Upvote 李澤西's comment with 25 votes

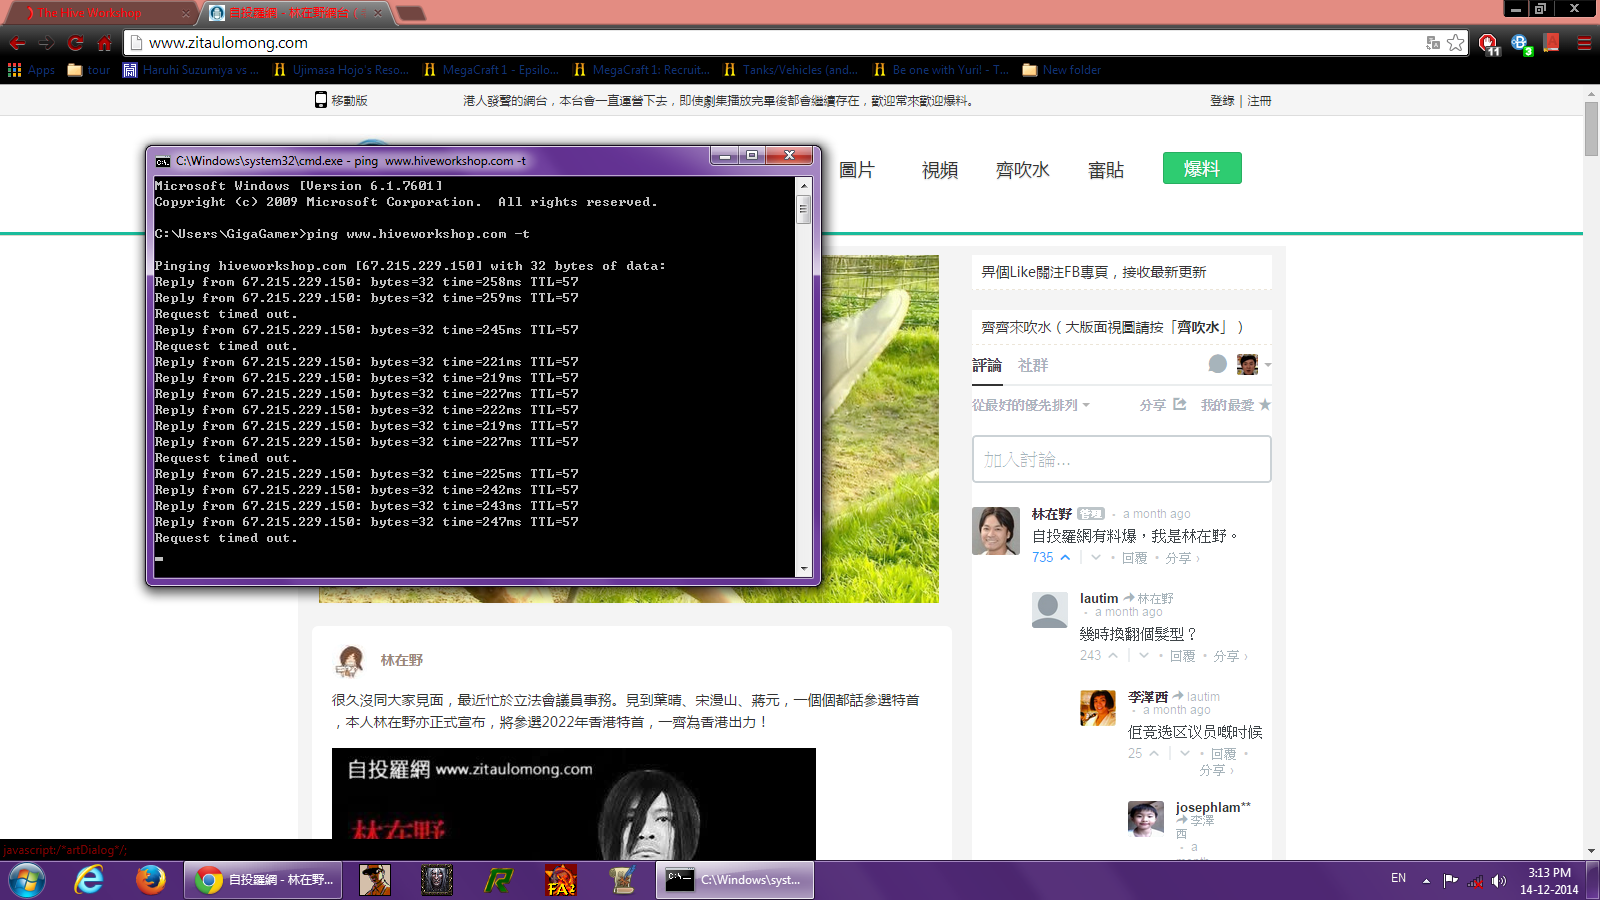pyautogui.click(x=1154, y=753)
